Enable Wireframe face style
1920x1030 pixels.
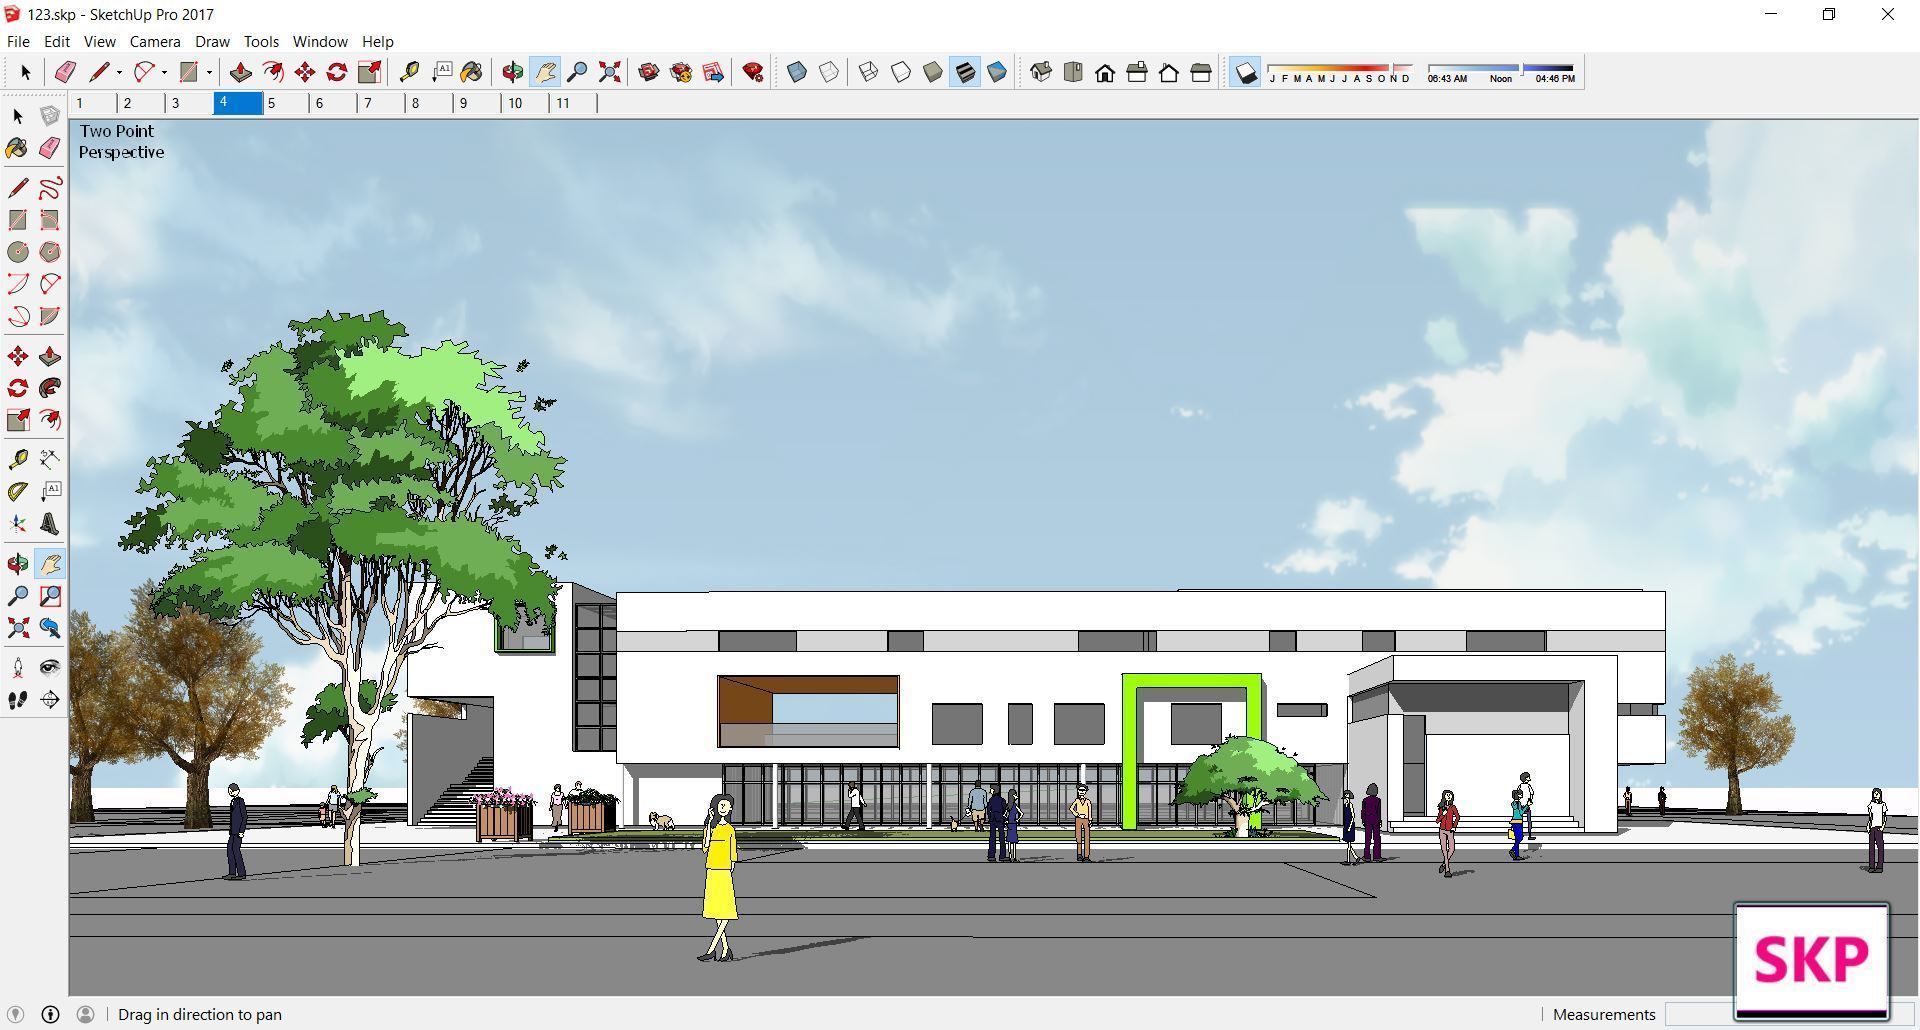pyautogui.click(x=869, y=72)
